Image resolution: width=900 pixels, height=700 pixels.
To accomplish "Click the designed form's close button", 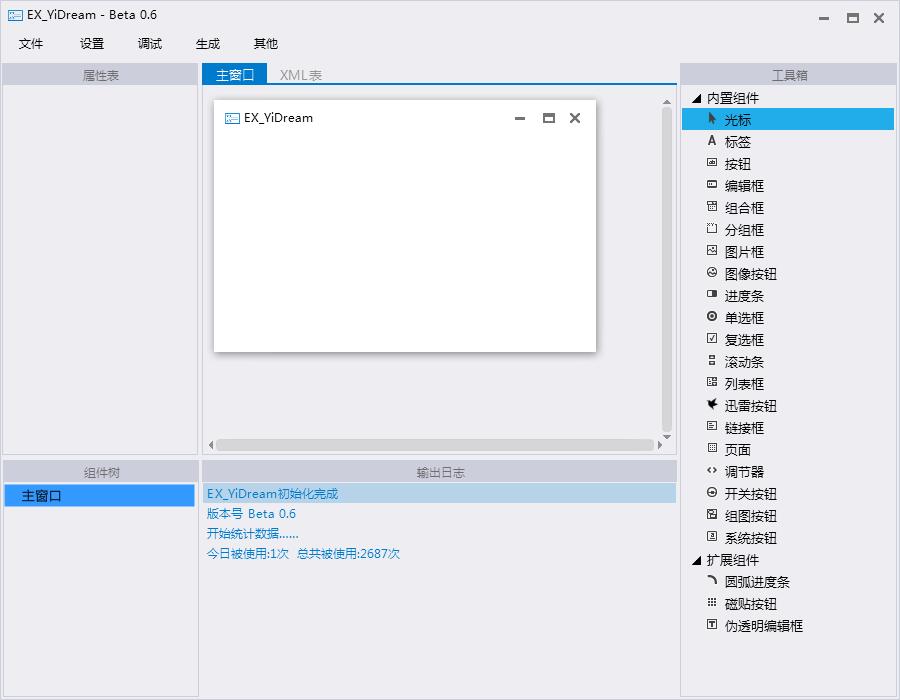I will (x=575, y=118).
